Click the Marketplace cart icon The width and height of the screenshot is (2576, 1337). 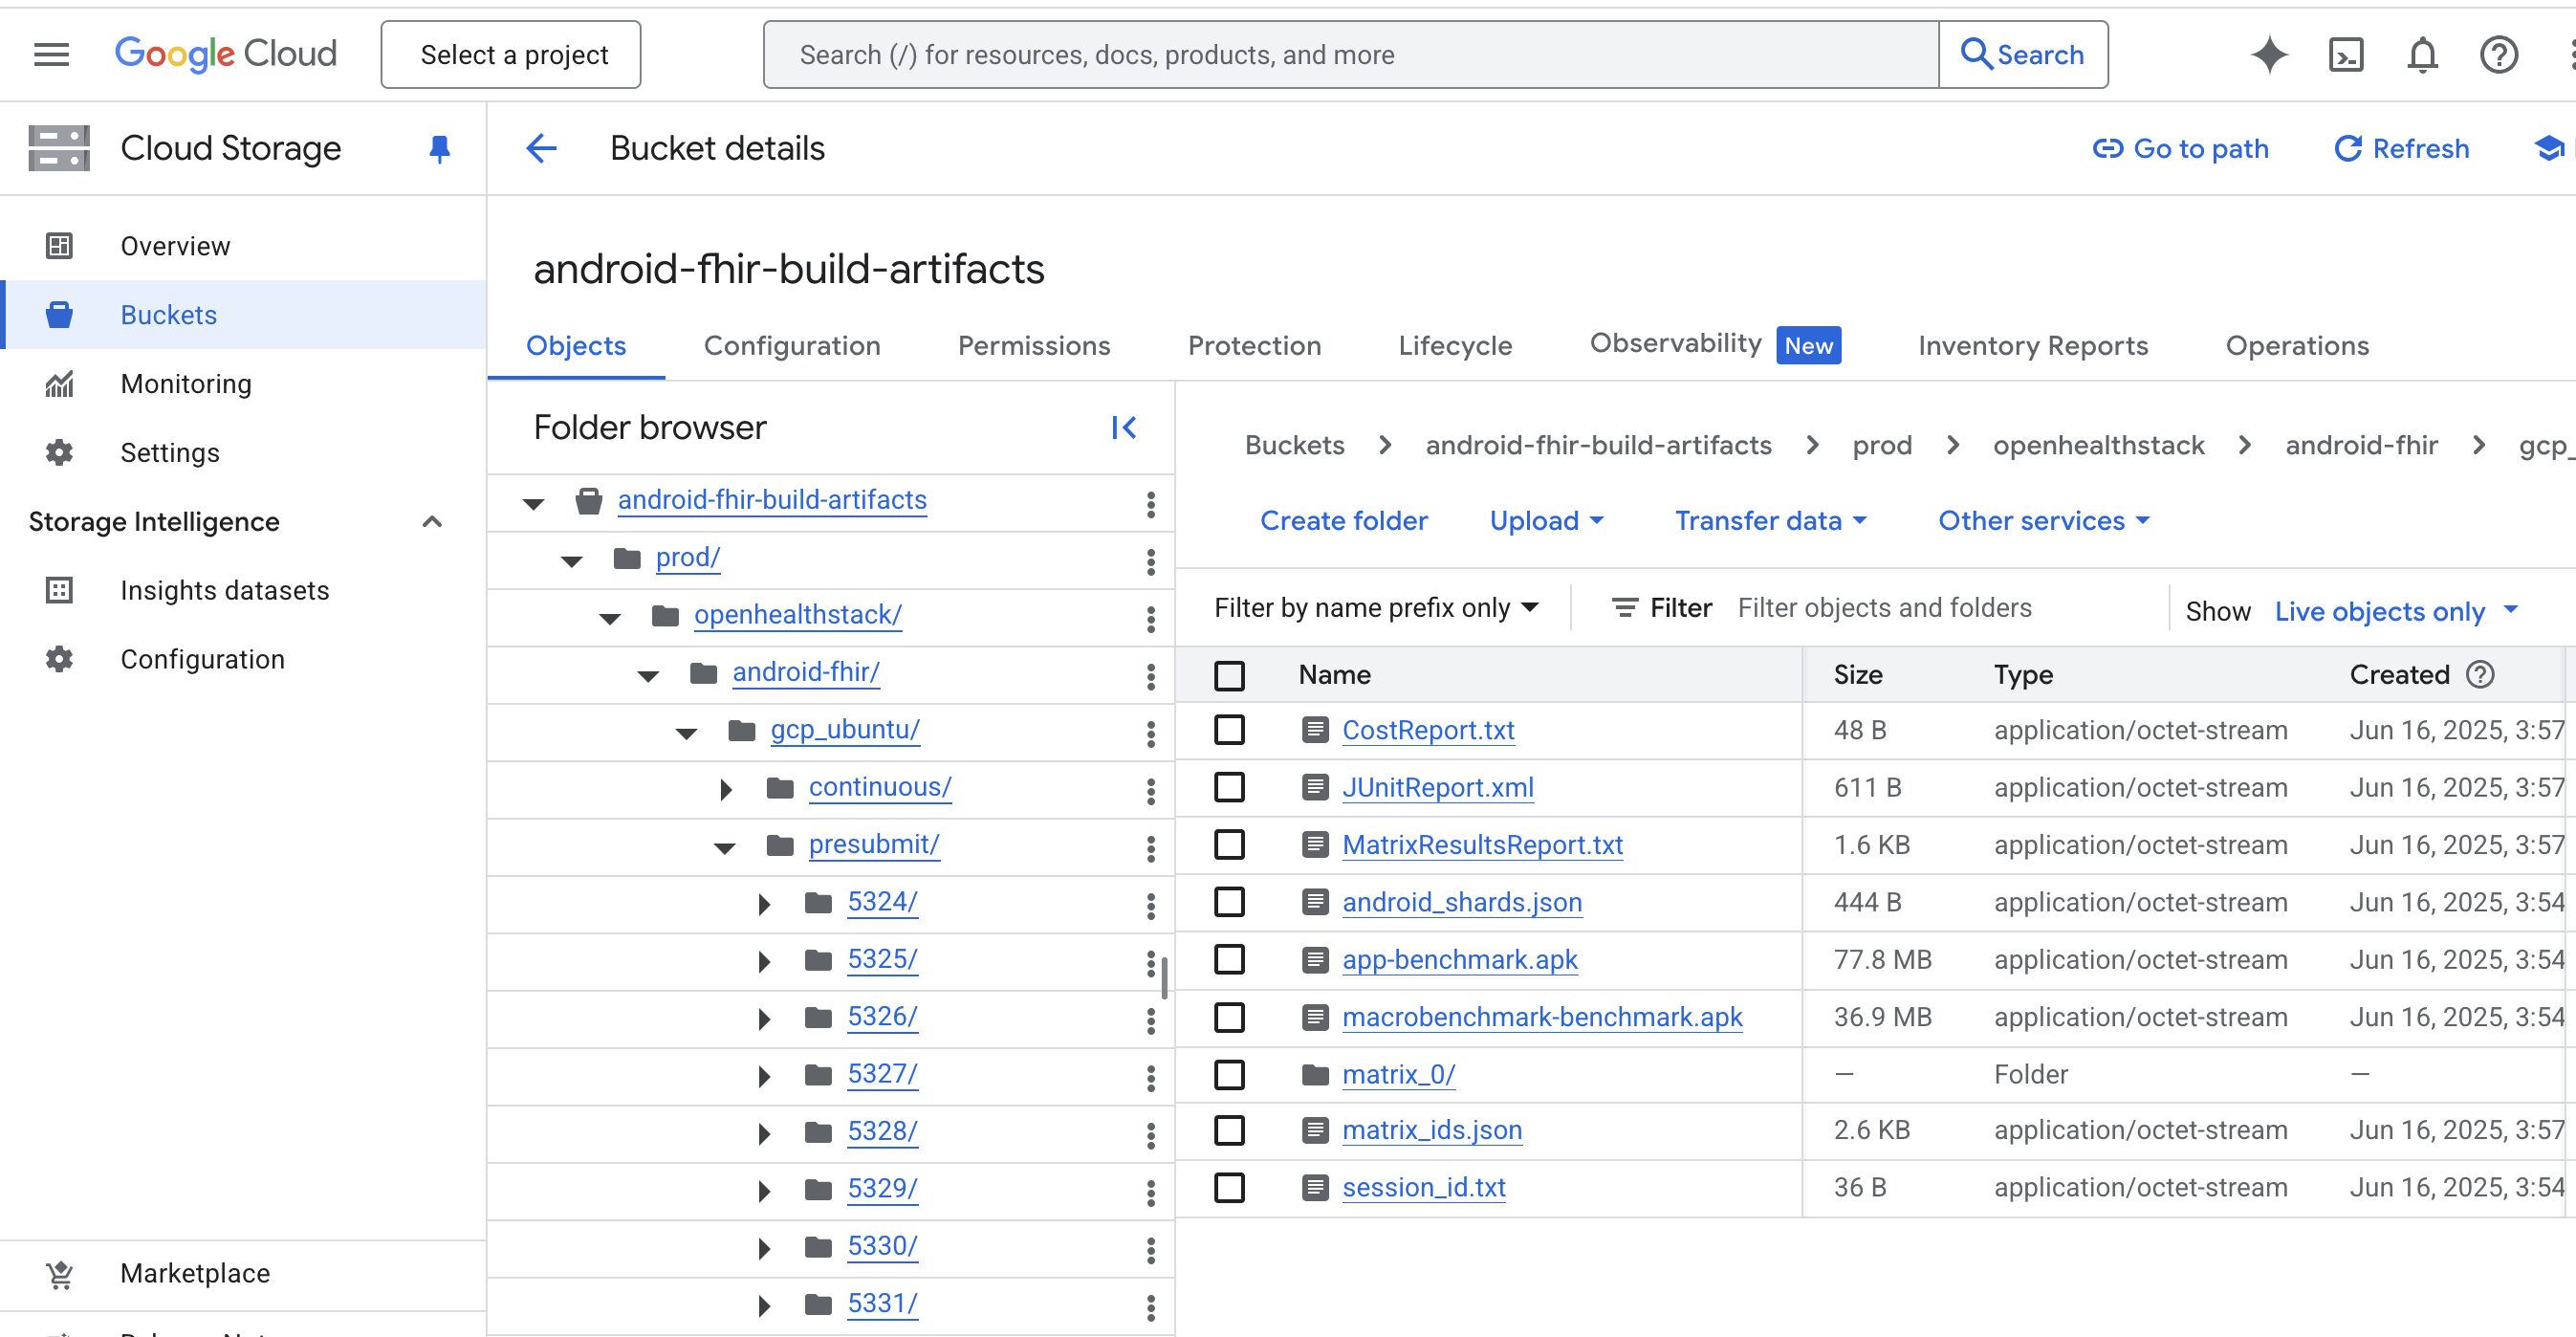[x=59, y=1273]
